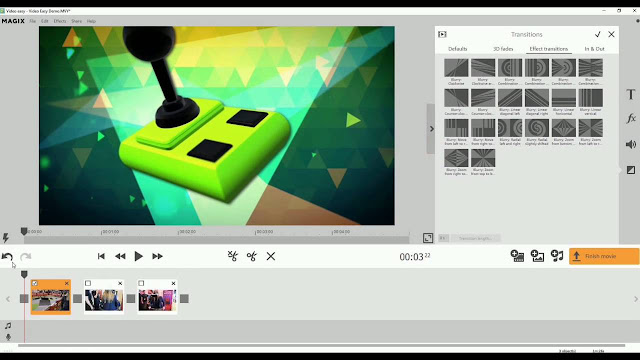640x360 pixels.
Task: Close the Transitions panel
Action: point(611,34)
